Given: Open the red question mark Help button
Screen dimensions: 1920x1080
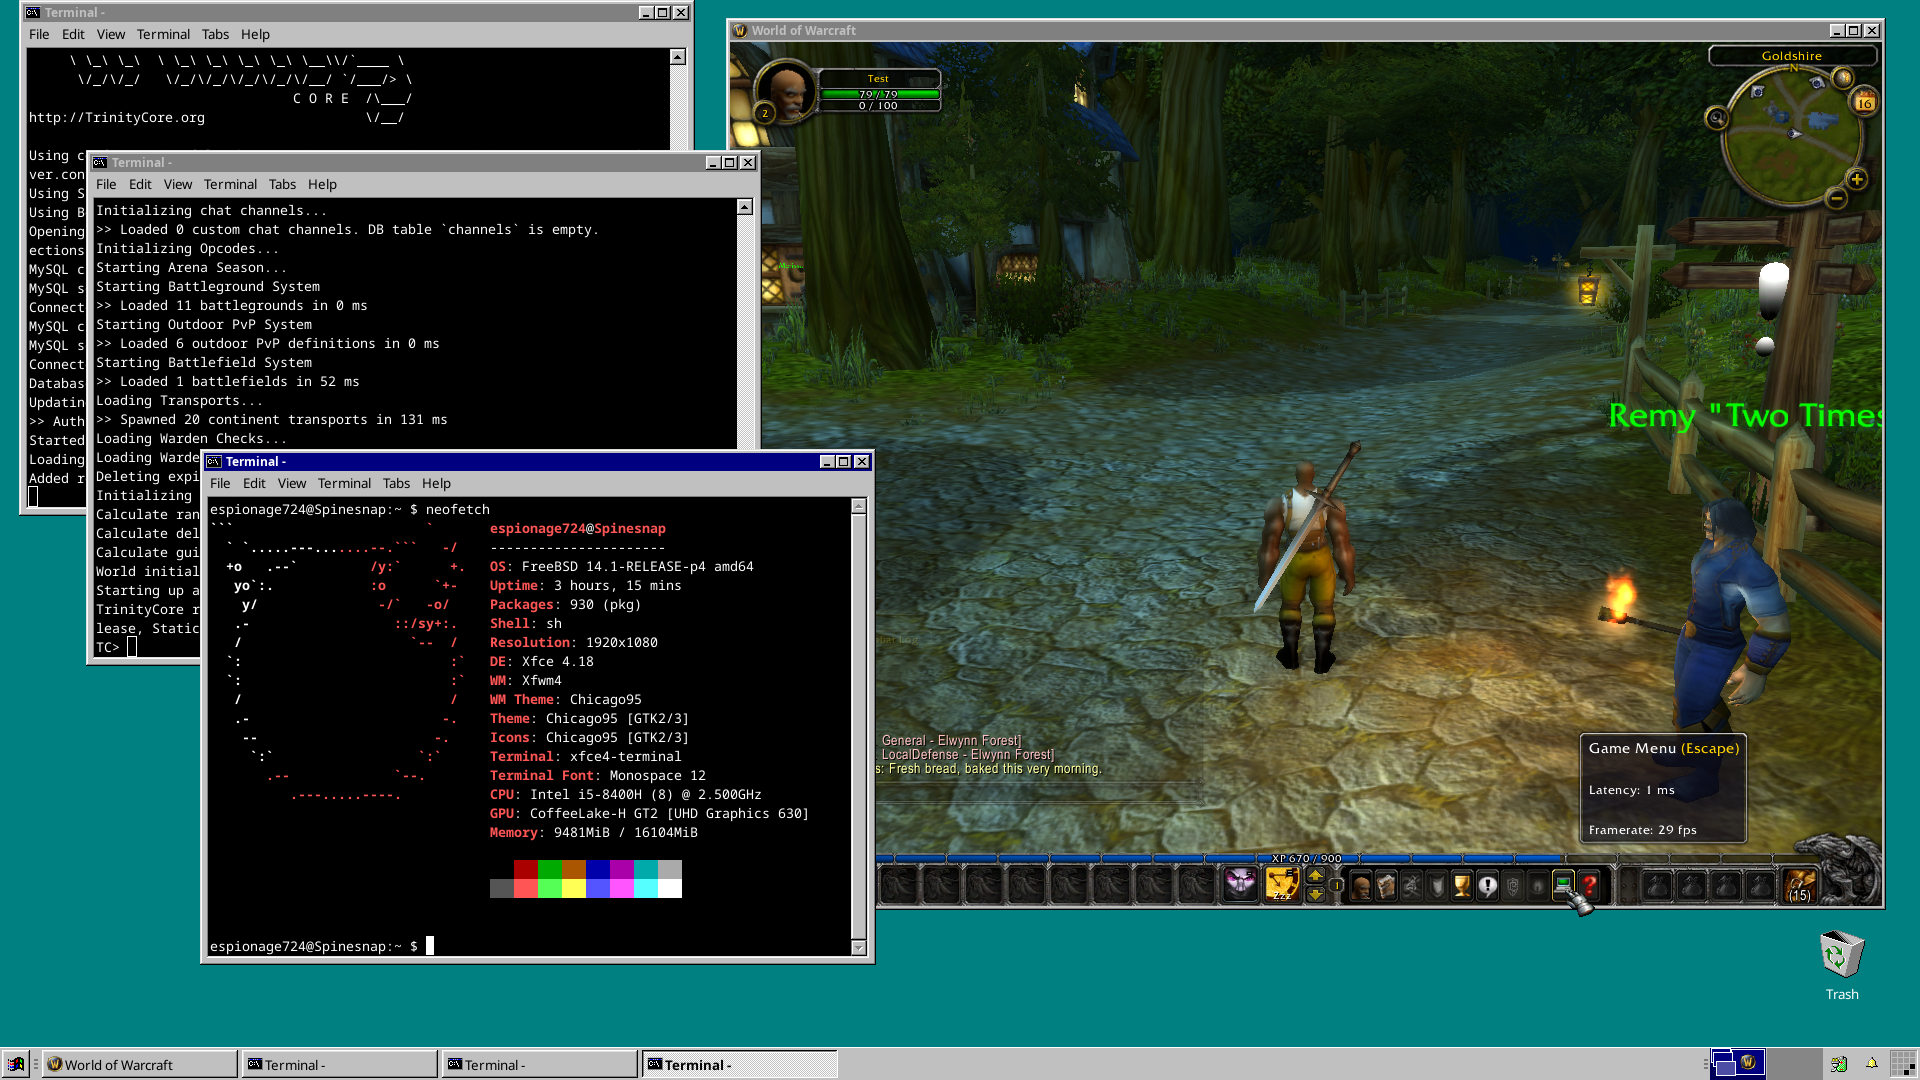Looking at the screenshot, I should 1589,886.
